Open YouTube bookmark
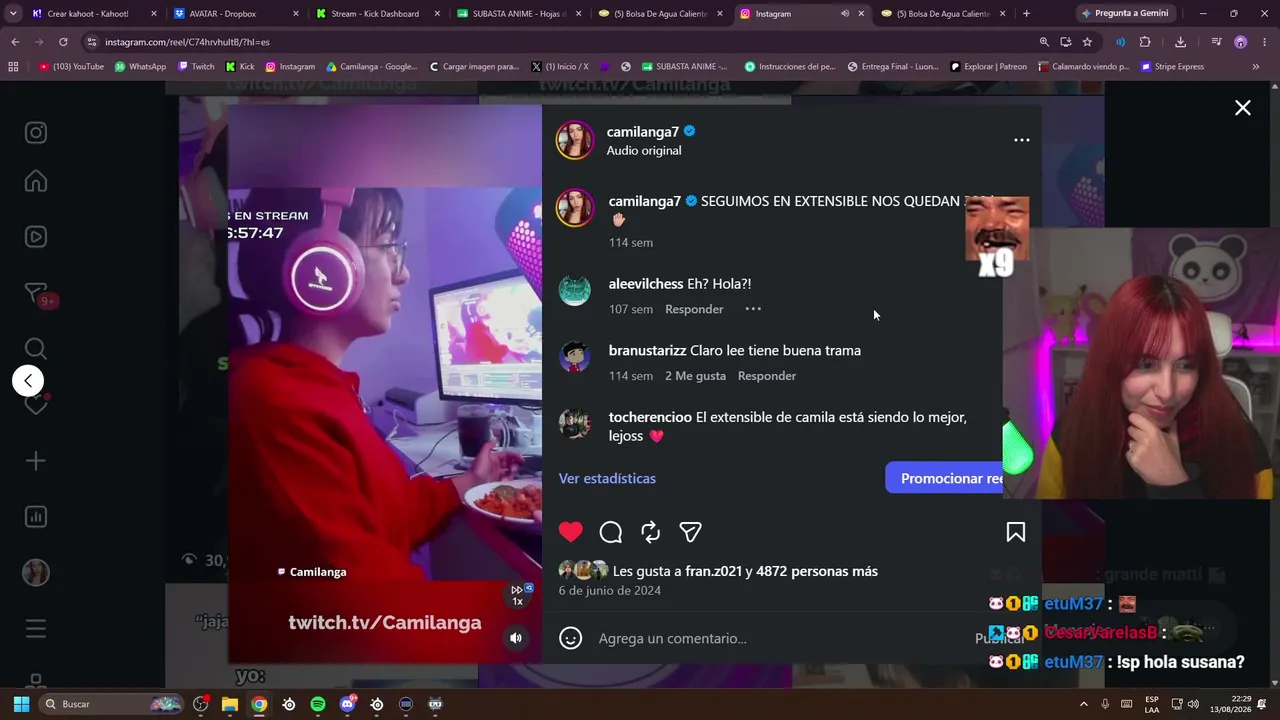 (x=71, y=67)
